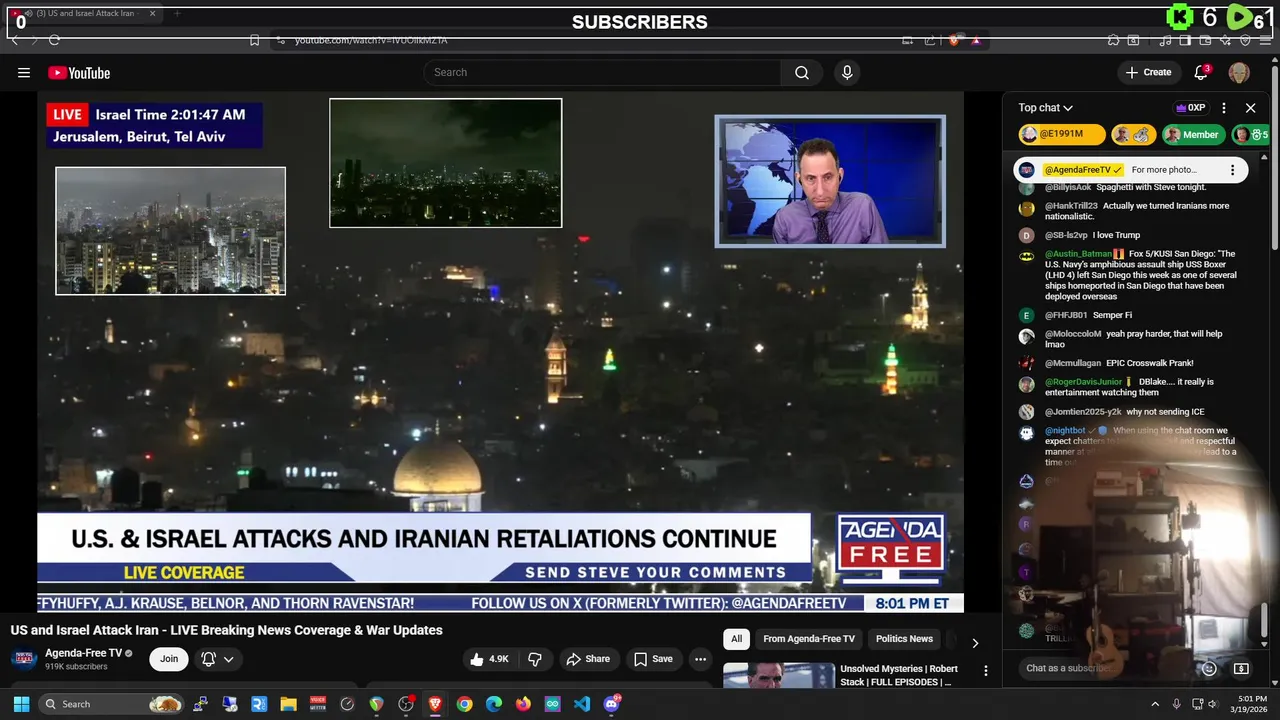Toggle browser sidebar panel icon
This screenshot has width=1280, height=720.
tap(1185, 40)
